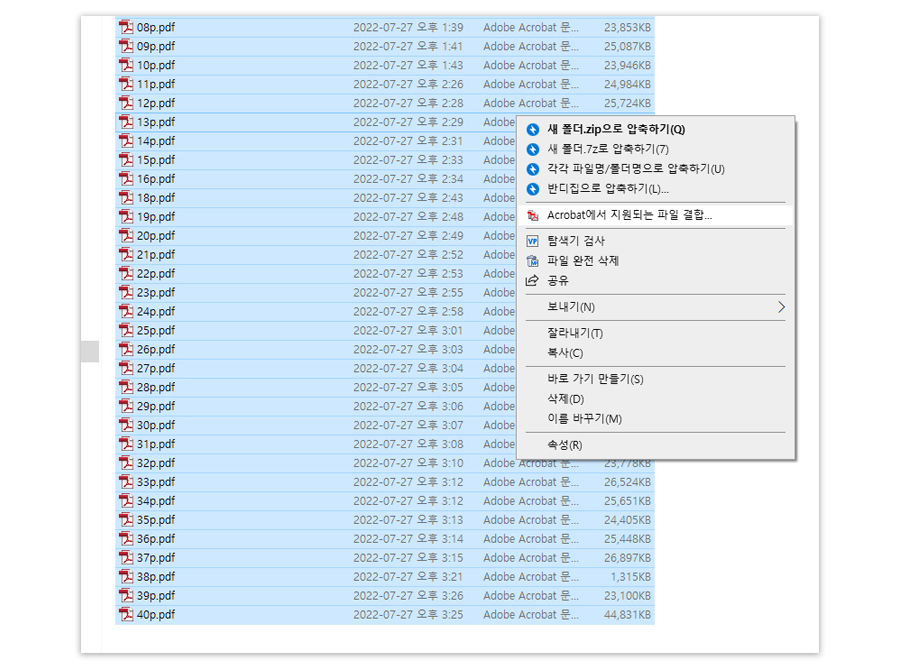Select file name 31p.pdf
The height and width of the screenshot is (669, 900).
156,444
